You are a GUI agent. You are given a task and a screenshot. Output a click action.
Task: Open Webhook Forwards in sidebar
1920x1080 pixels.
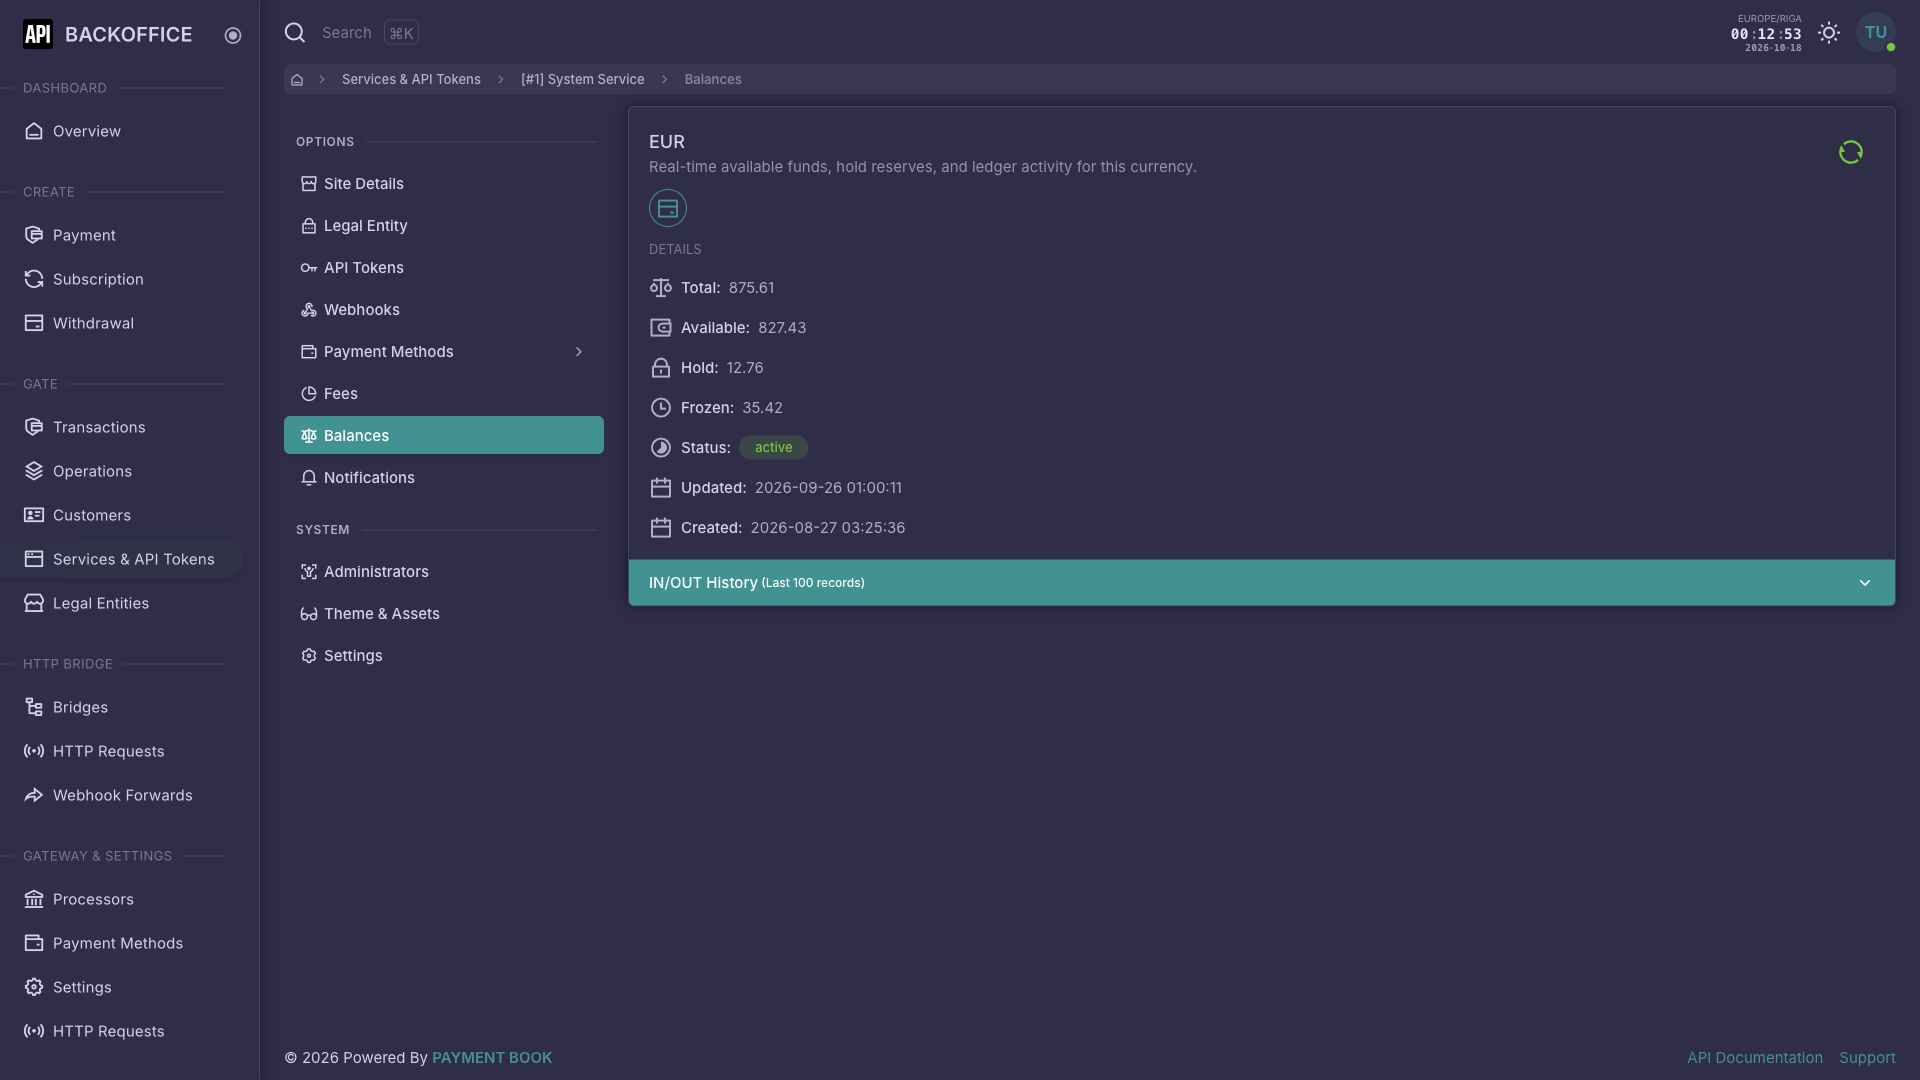(x=121, y=795)
